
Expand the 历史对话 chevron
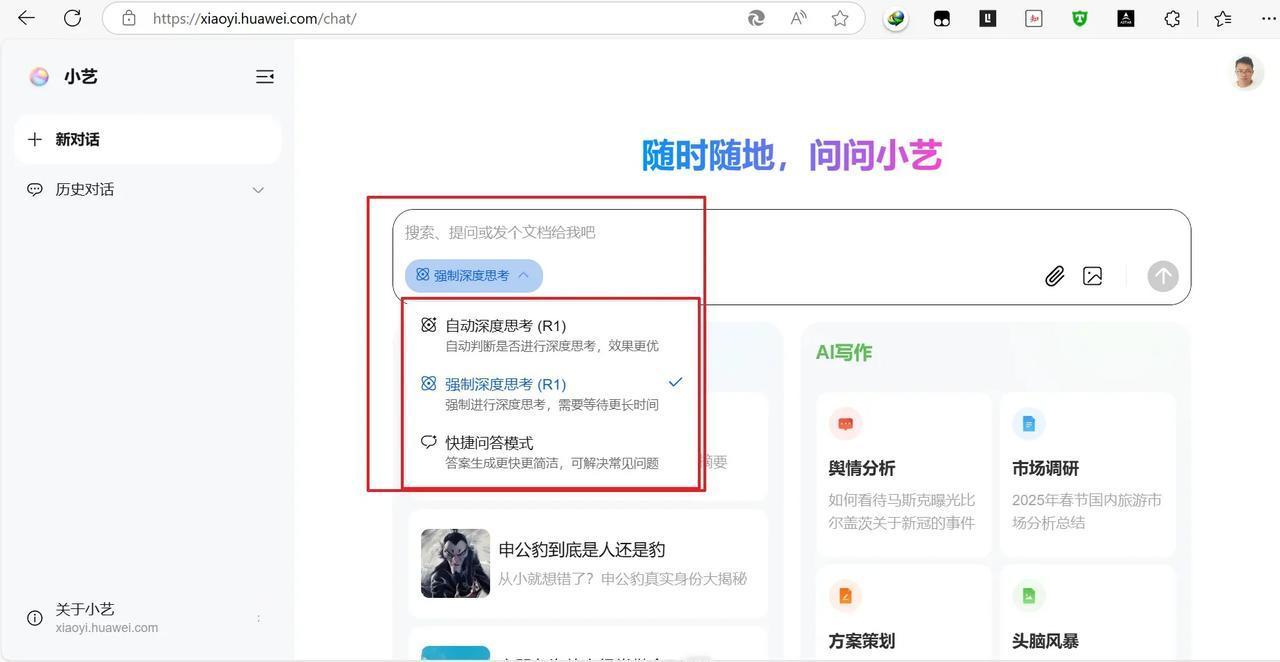point(258,190)
